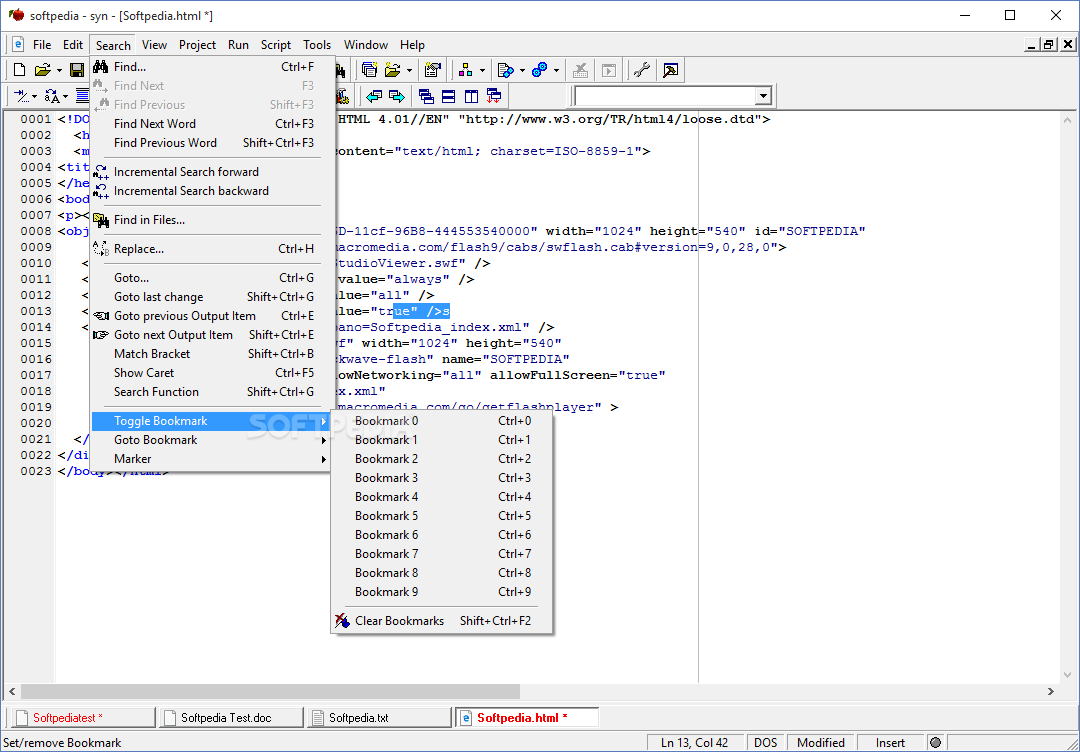Expand the Marker submenu
This screenshot has width=1080, height=752.
pos(212,459)
